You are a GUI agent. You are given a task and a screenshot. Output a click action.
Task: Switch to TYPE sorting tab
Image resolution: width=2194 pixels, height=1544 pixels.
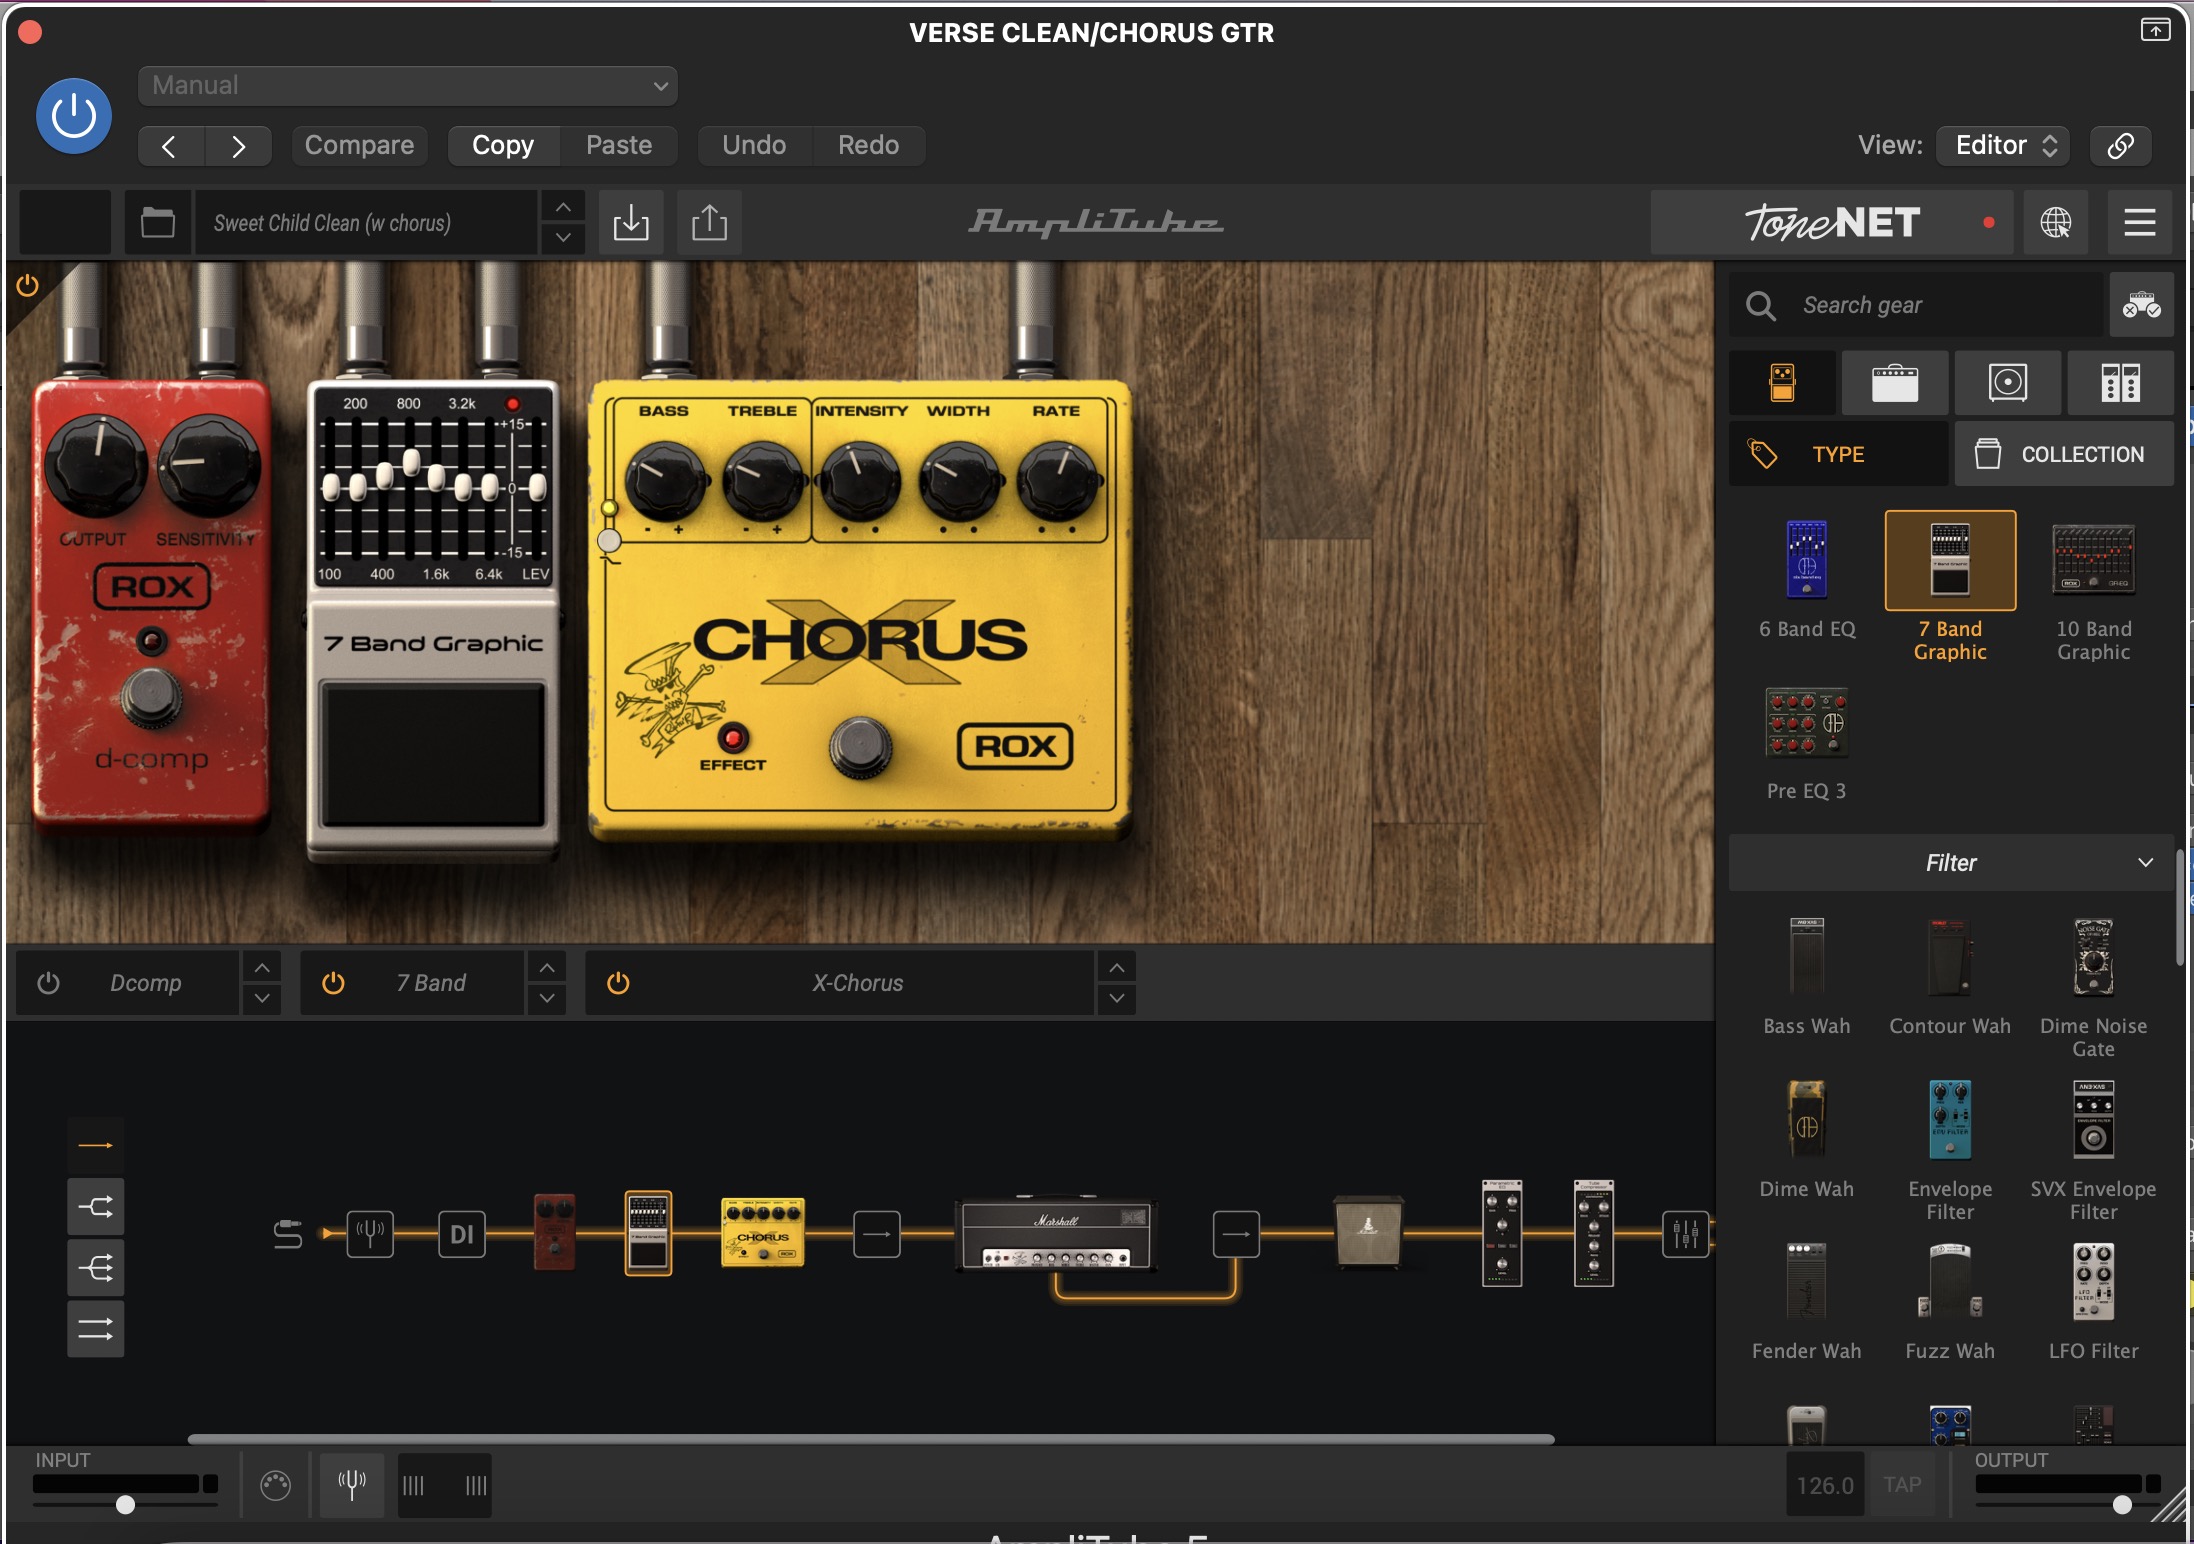[x=1839, y=454]
